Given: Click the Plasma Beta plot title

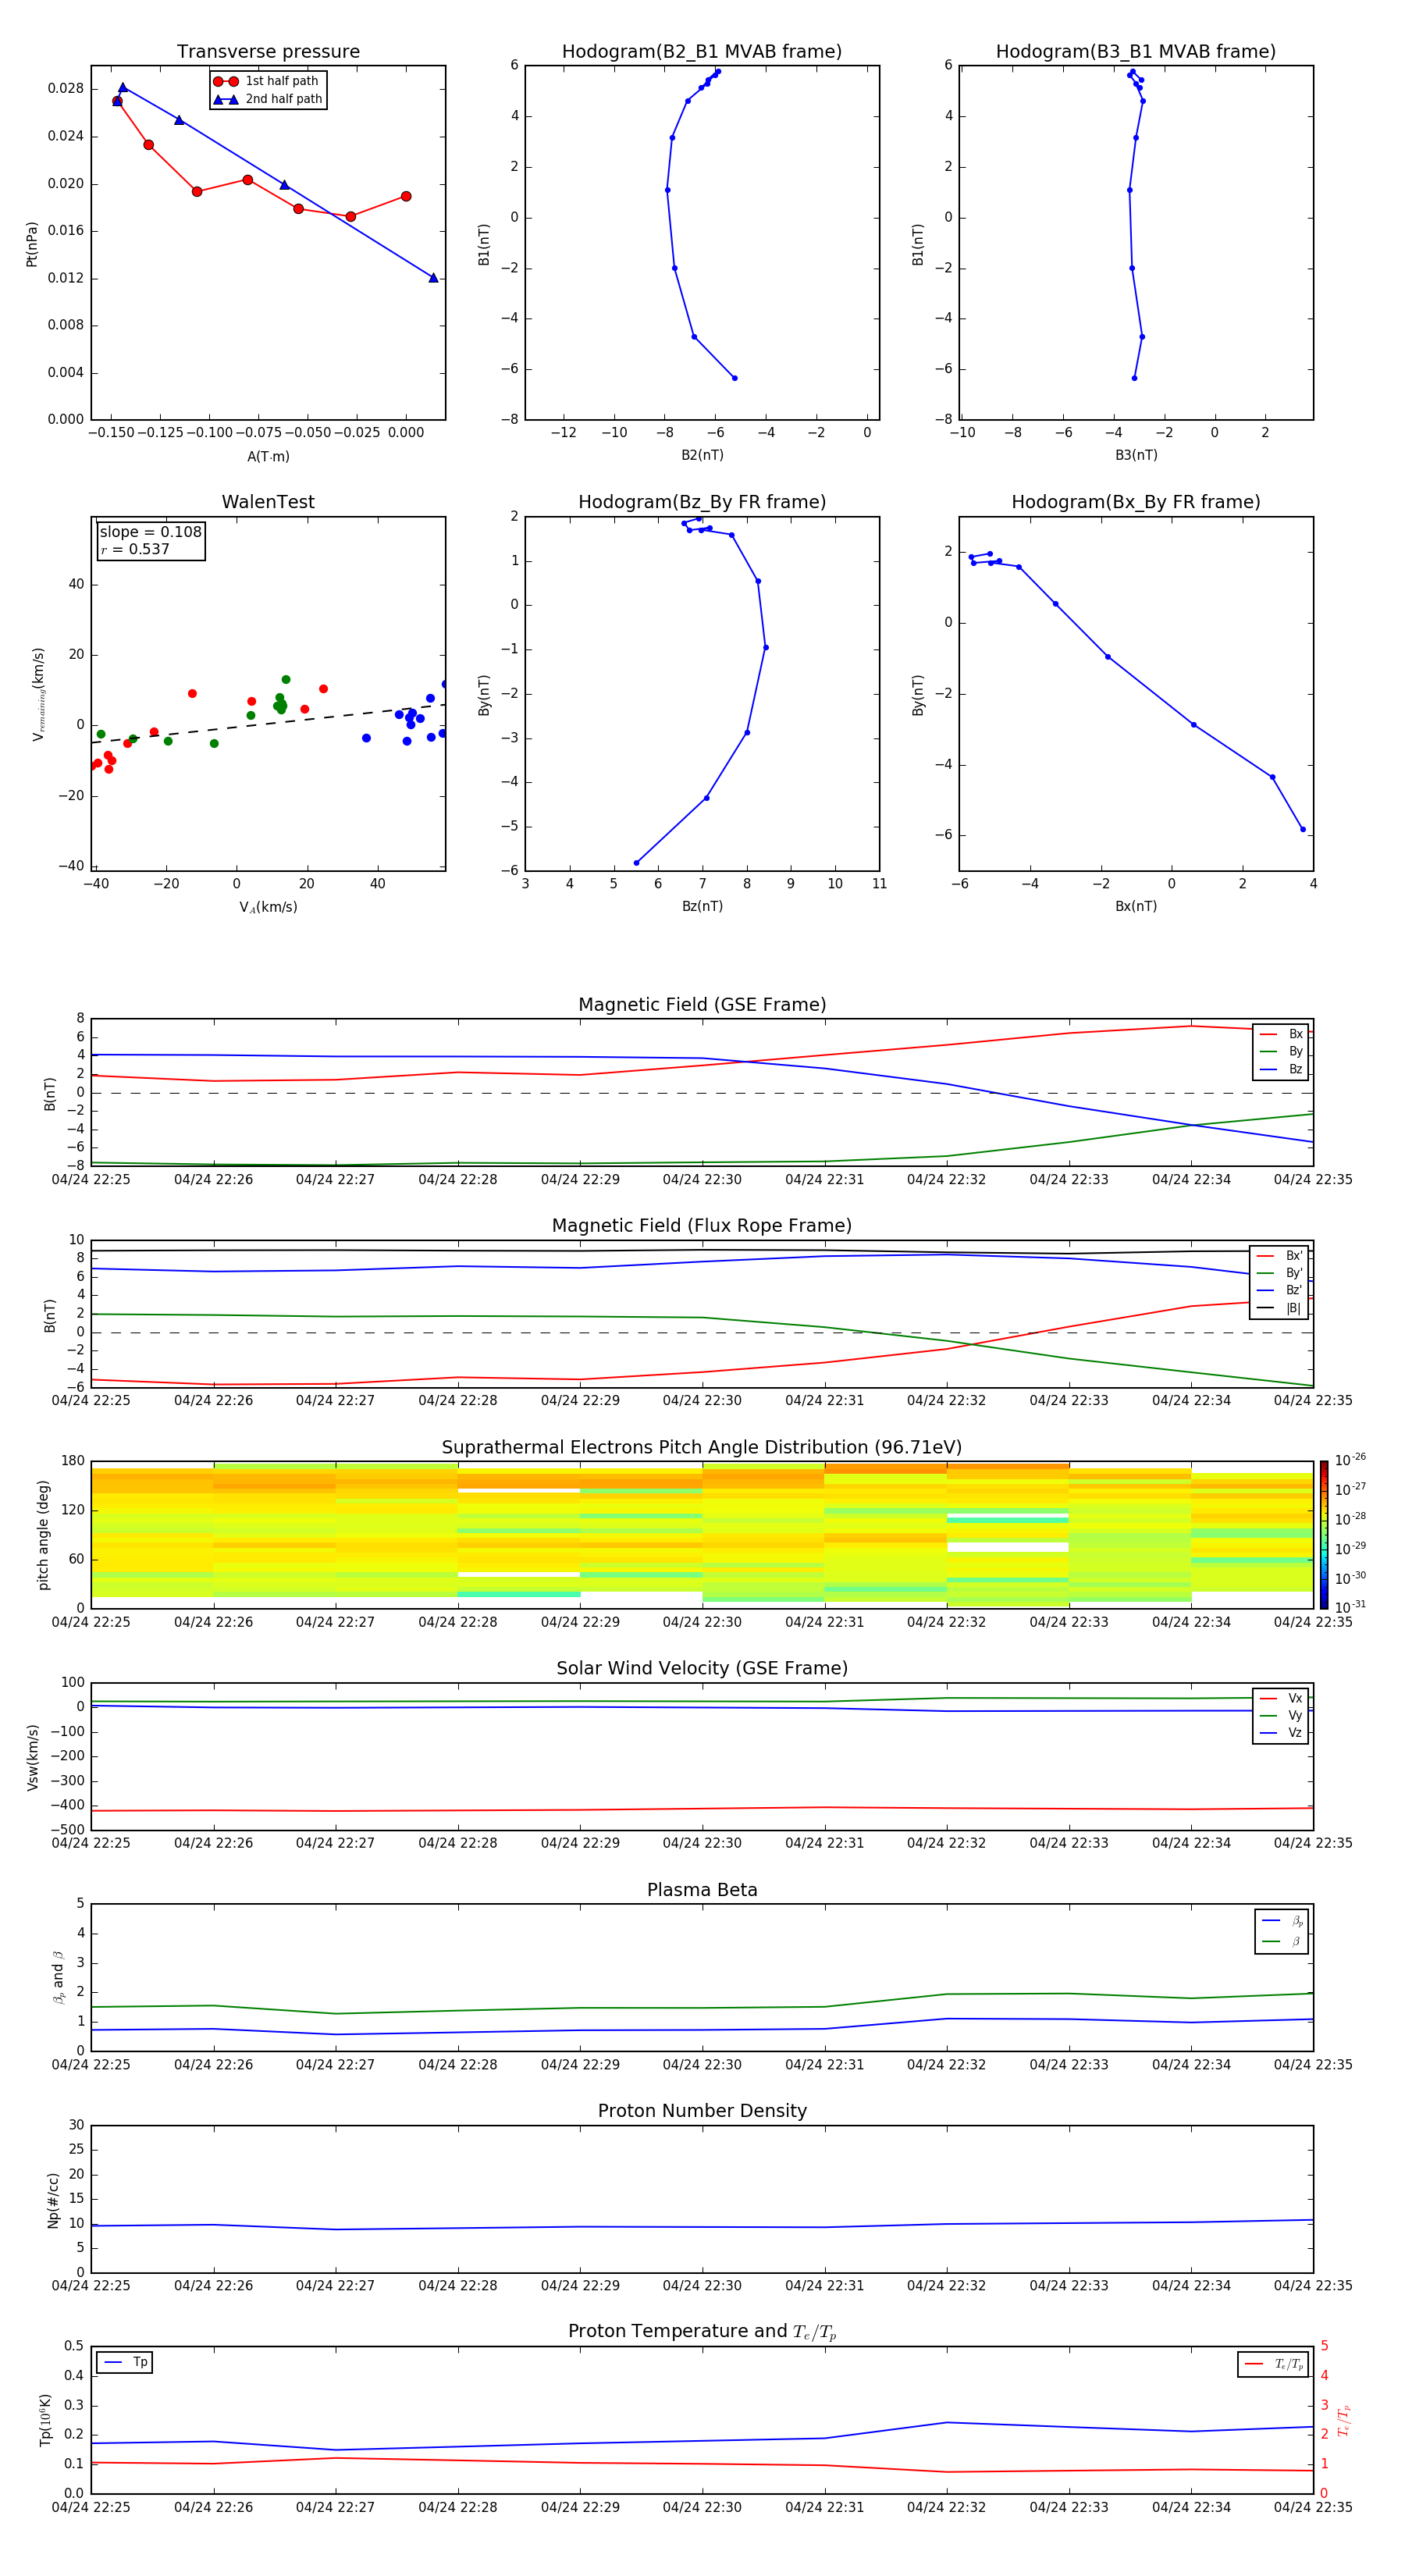Looking at the screenshot, I should 702,1890.
